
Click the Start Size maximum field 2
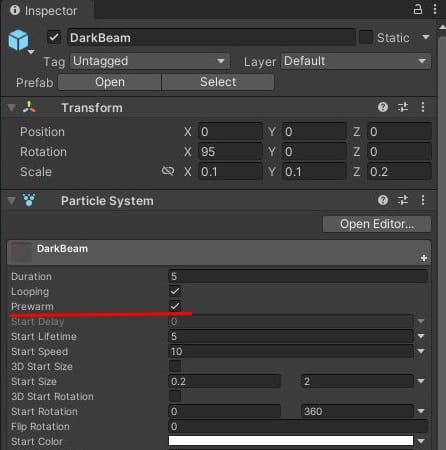click(357, 381)
